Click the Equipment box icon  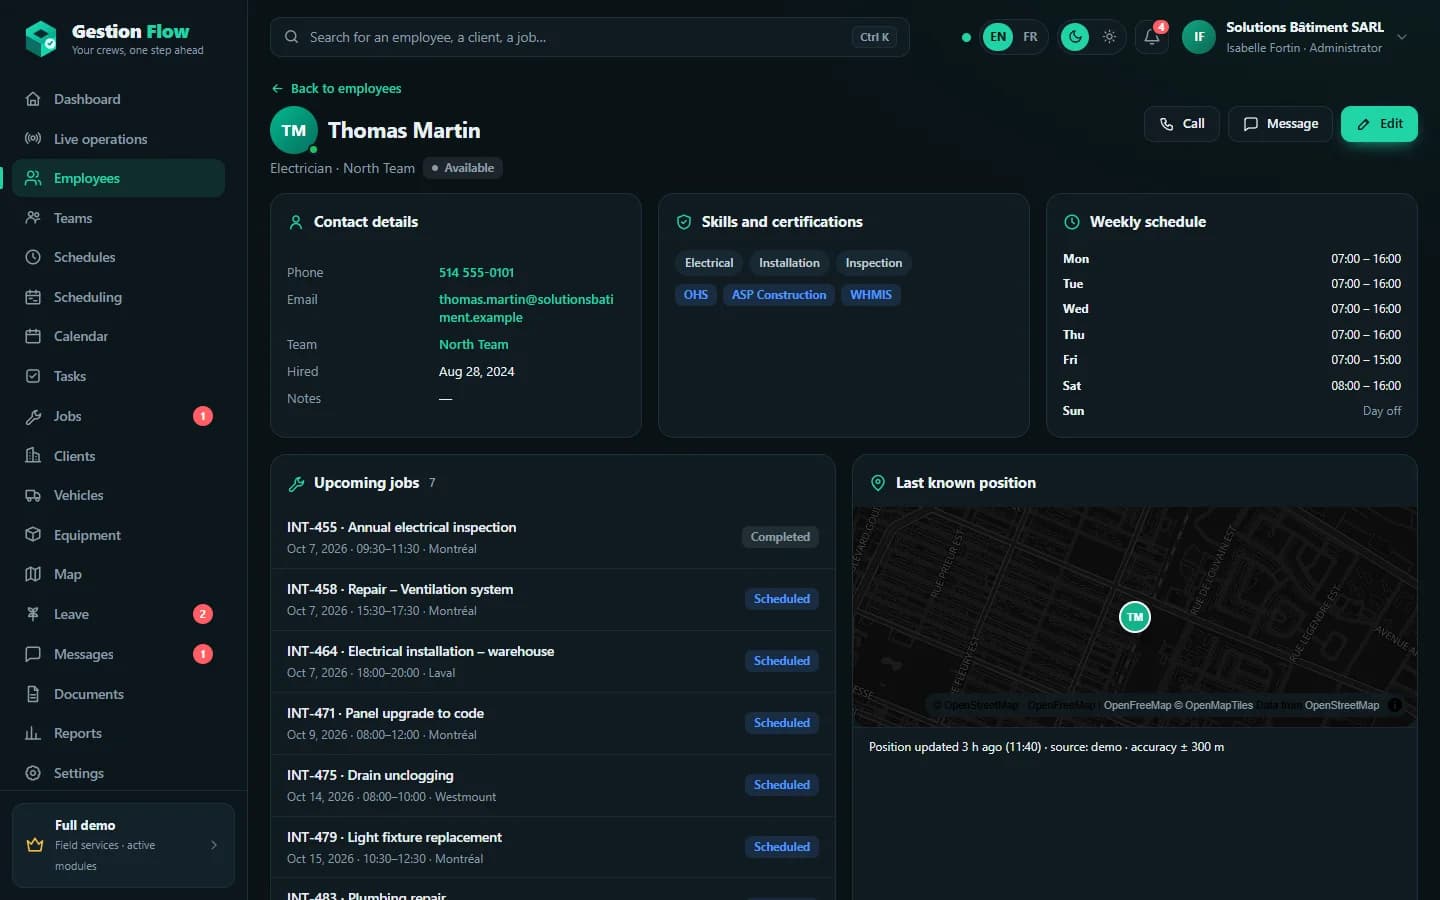point(33,535)
